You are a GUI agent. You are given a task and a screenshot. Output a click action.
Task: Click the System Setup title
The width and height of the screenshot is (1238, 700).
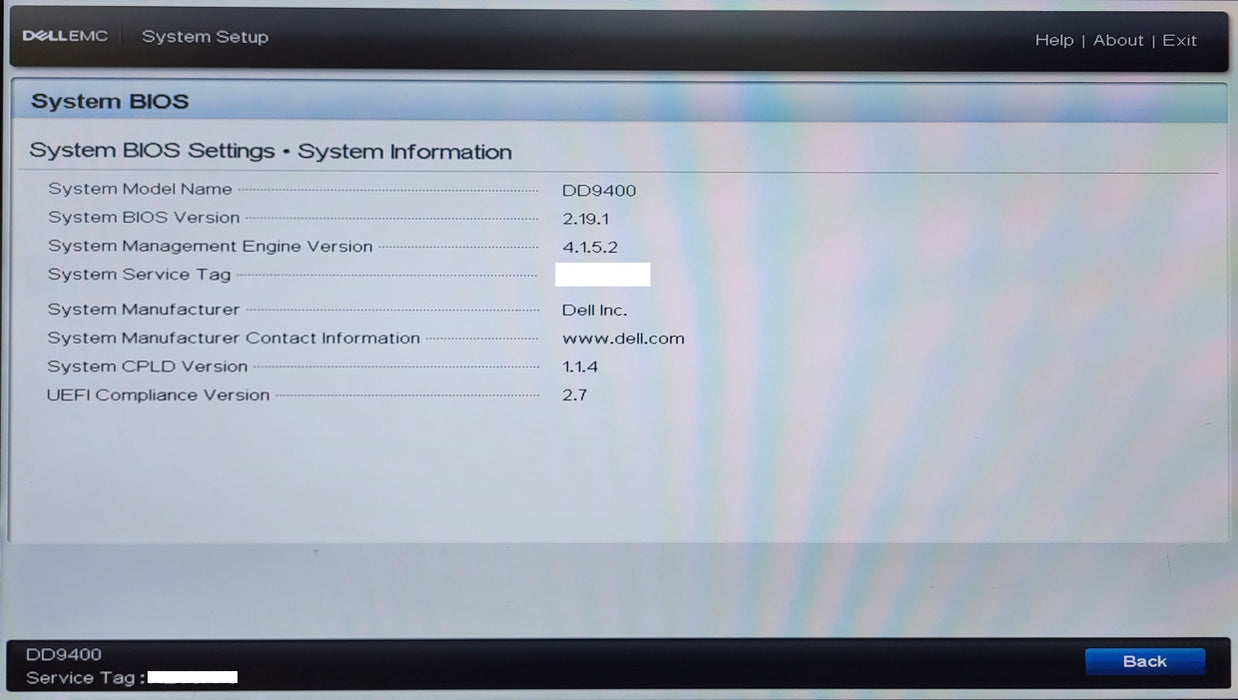tap(205, 37)
